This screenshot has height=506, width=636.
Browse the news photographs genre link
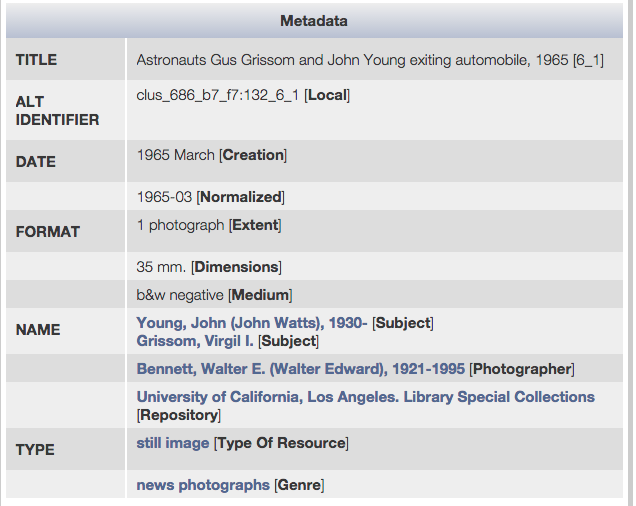(x=203, y=485)
